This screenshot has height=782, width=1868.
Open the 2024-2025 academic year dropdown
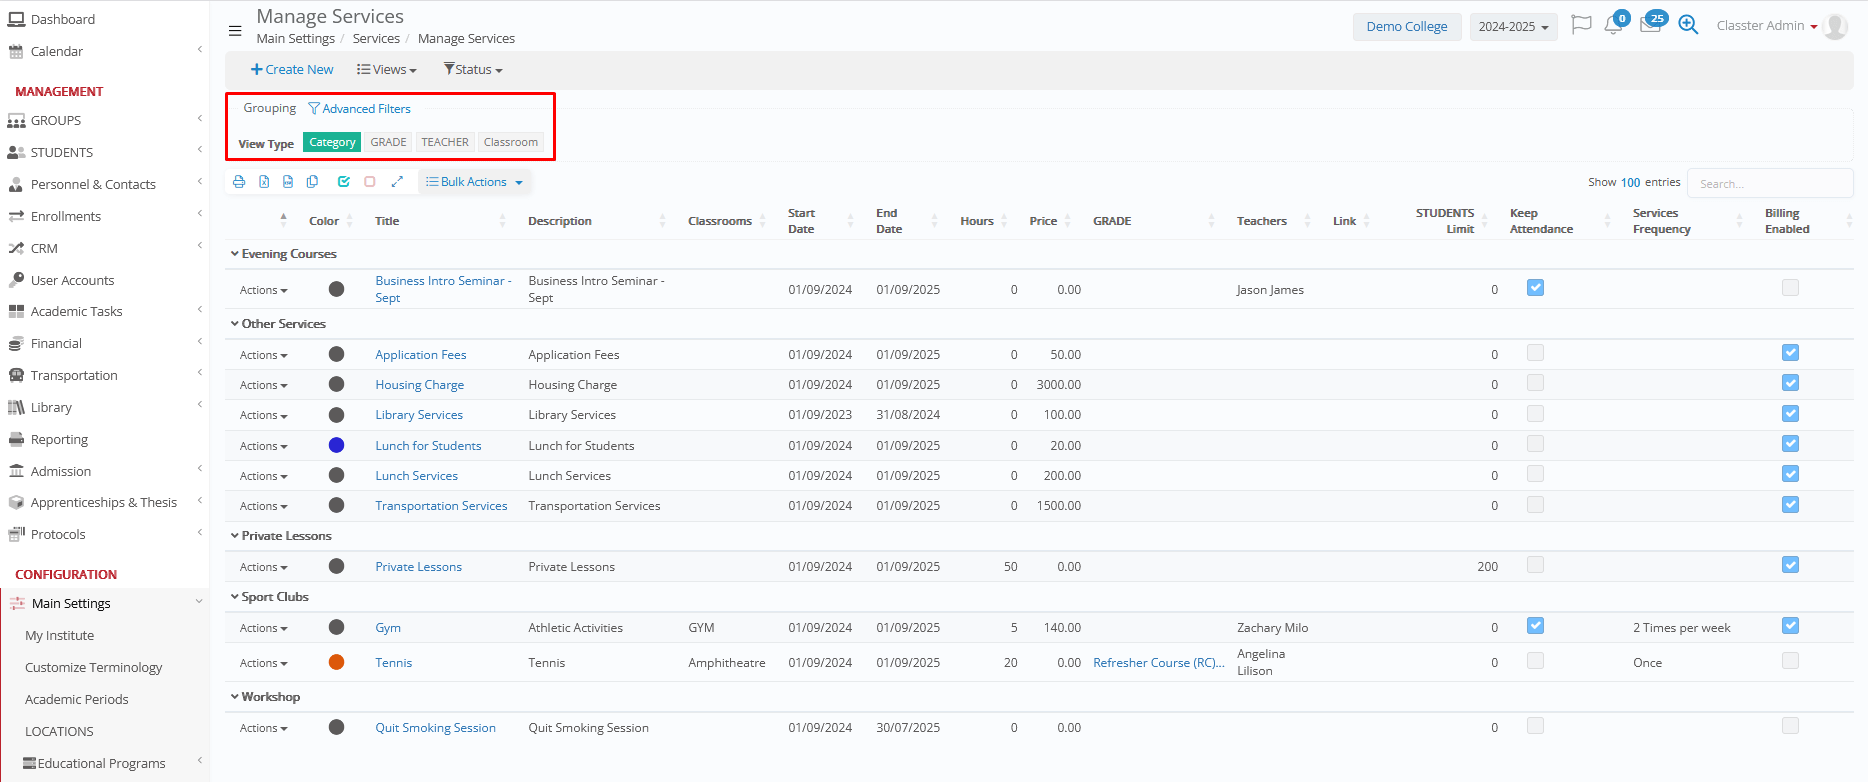(x=1513, y=27)
